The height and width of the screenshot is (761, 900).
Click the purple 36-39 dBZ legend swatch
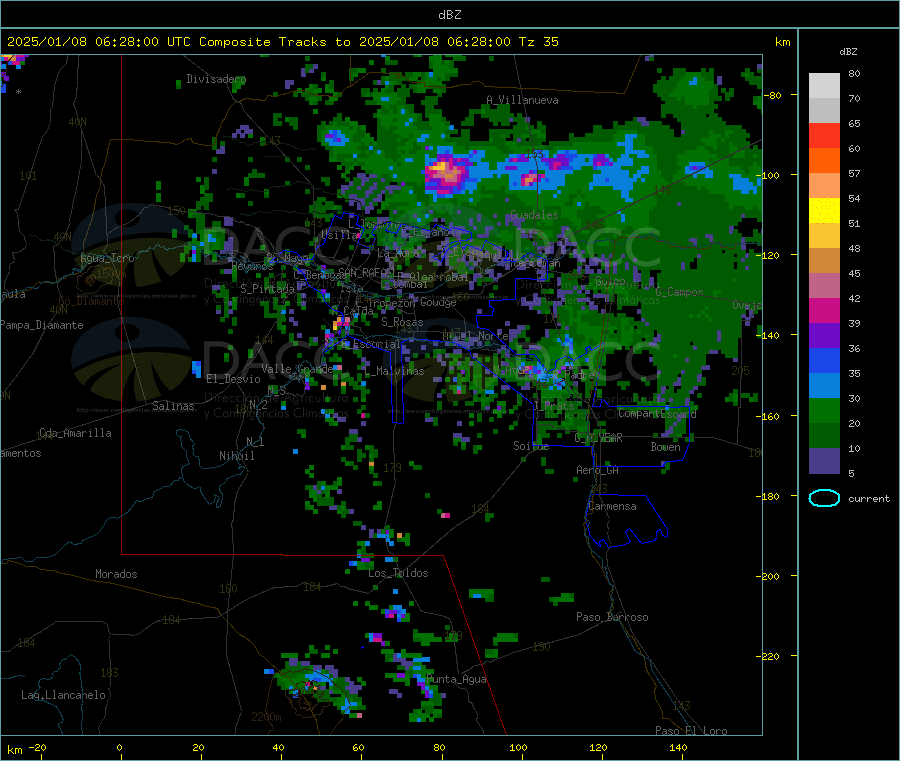pyautogui.click(x=824, y=336)
